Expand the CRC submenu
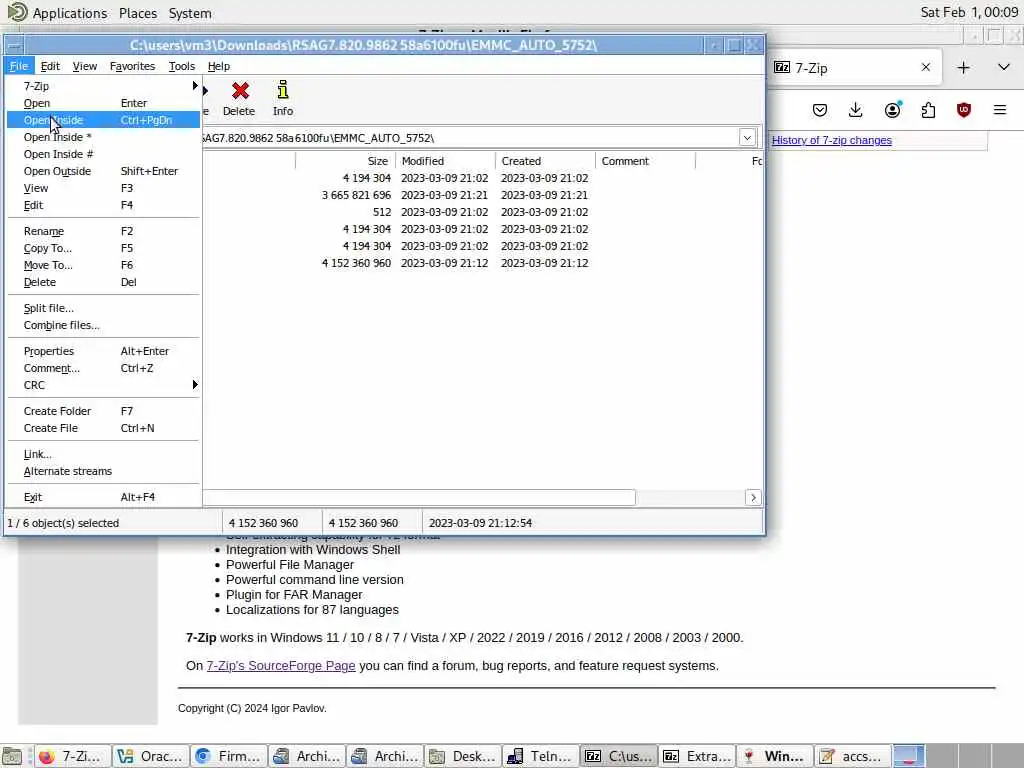The image size is (1024, 768). 103,385
